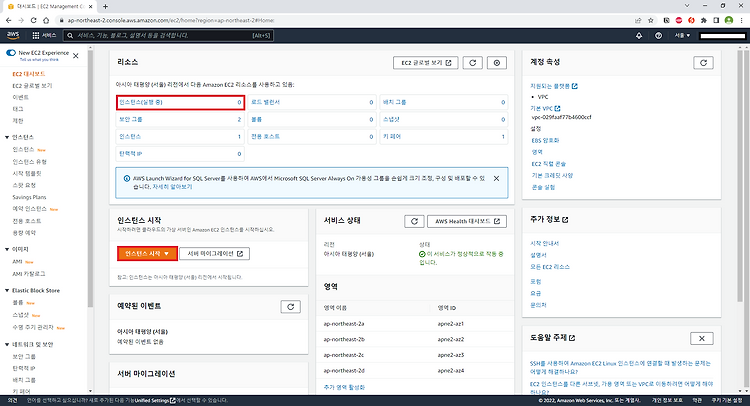This screenshot has height=406, width=750.
Task: Bookmark this page with star icon
Action: [651, 20]
